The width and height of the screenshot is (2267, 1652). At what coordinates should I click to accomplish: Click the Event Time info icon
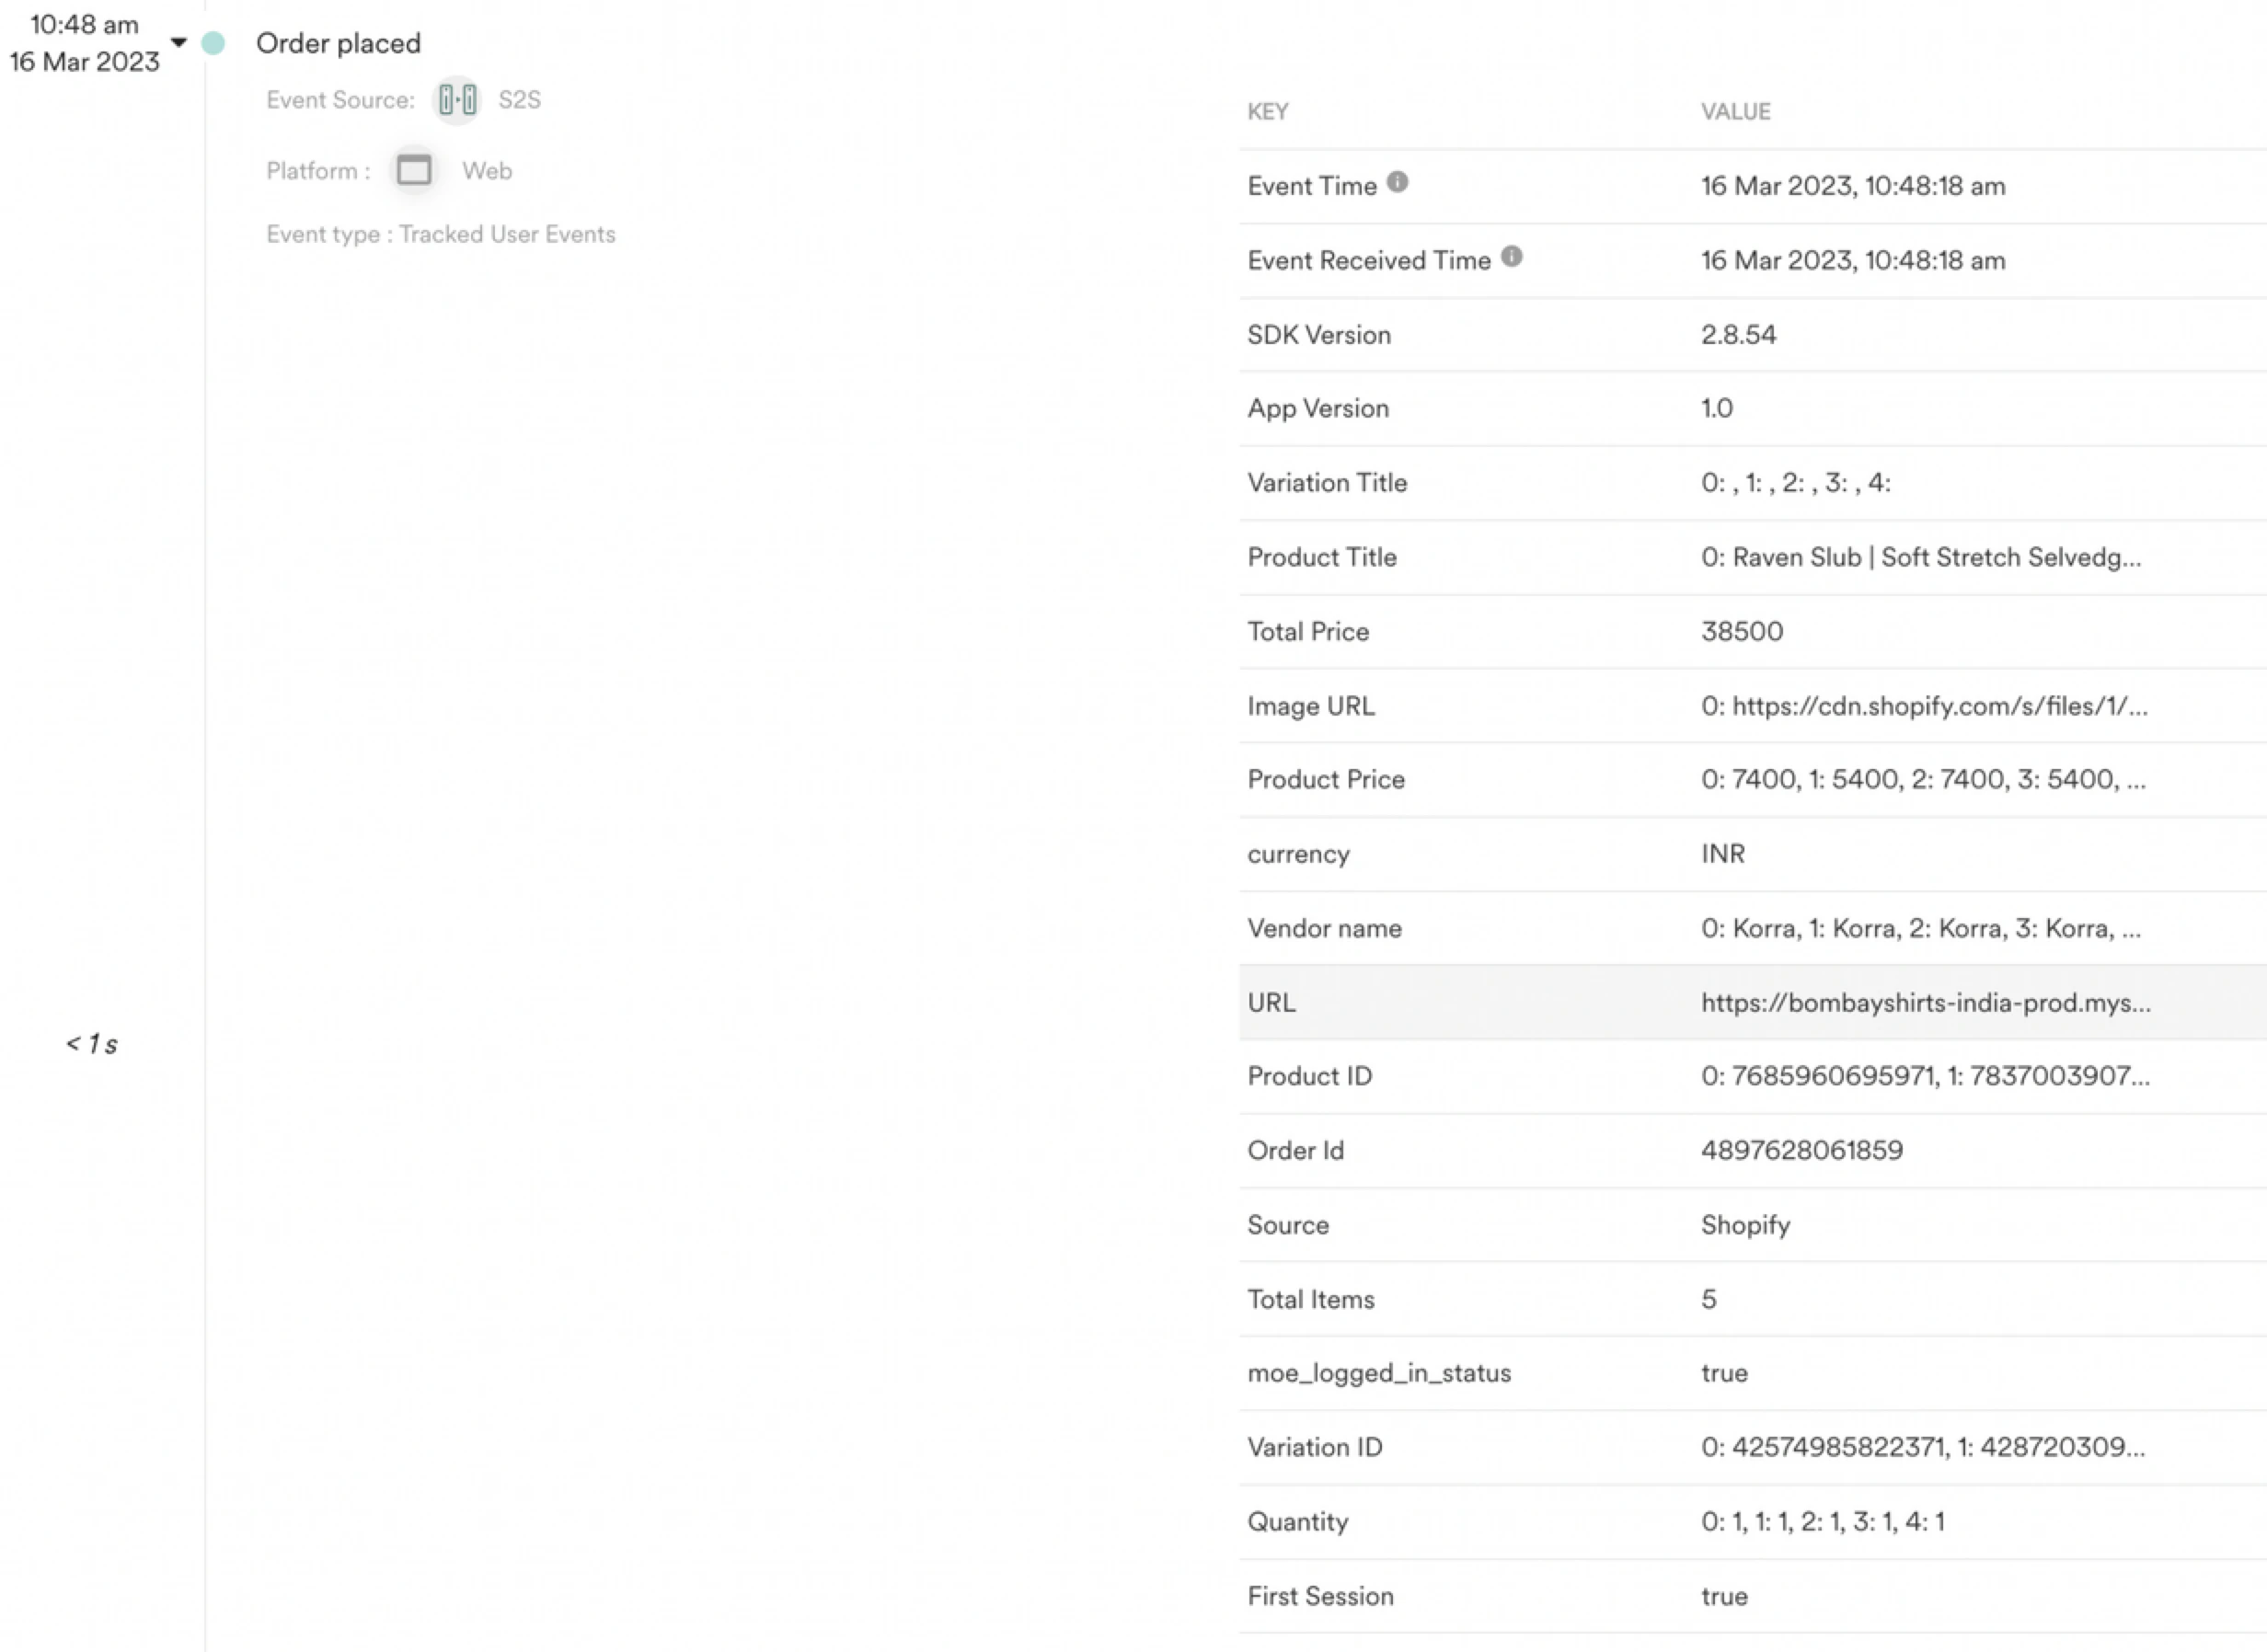(1397, 182)
